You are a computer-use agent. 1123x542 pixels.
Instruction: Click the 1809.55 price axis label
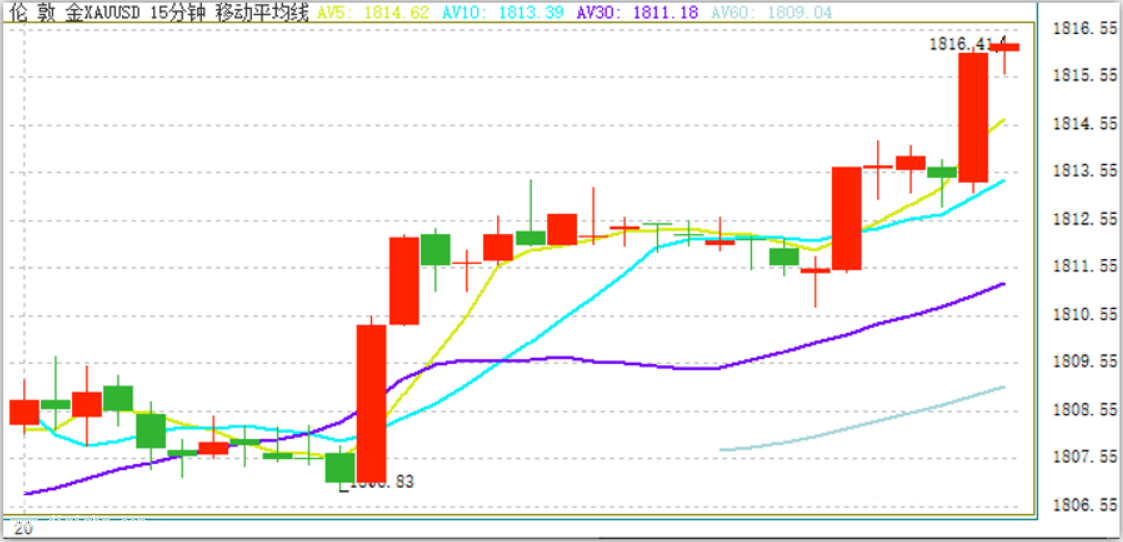(x=1085, y=361)
